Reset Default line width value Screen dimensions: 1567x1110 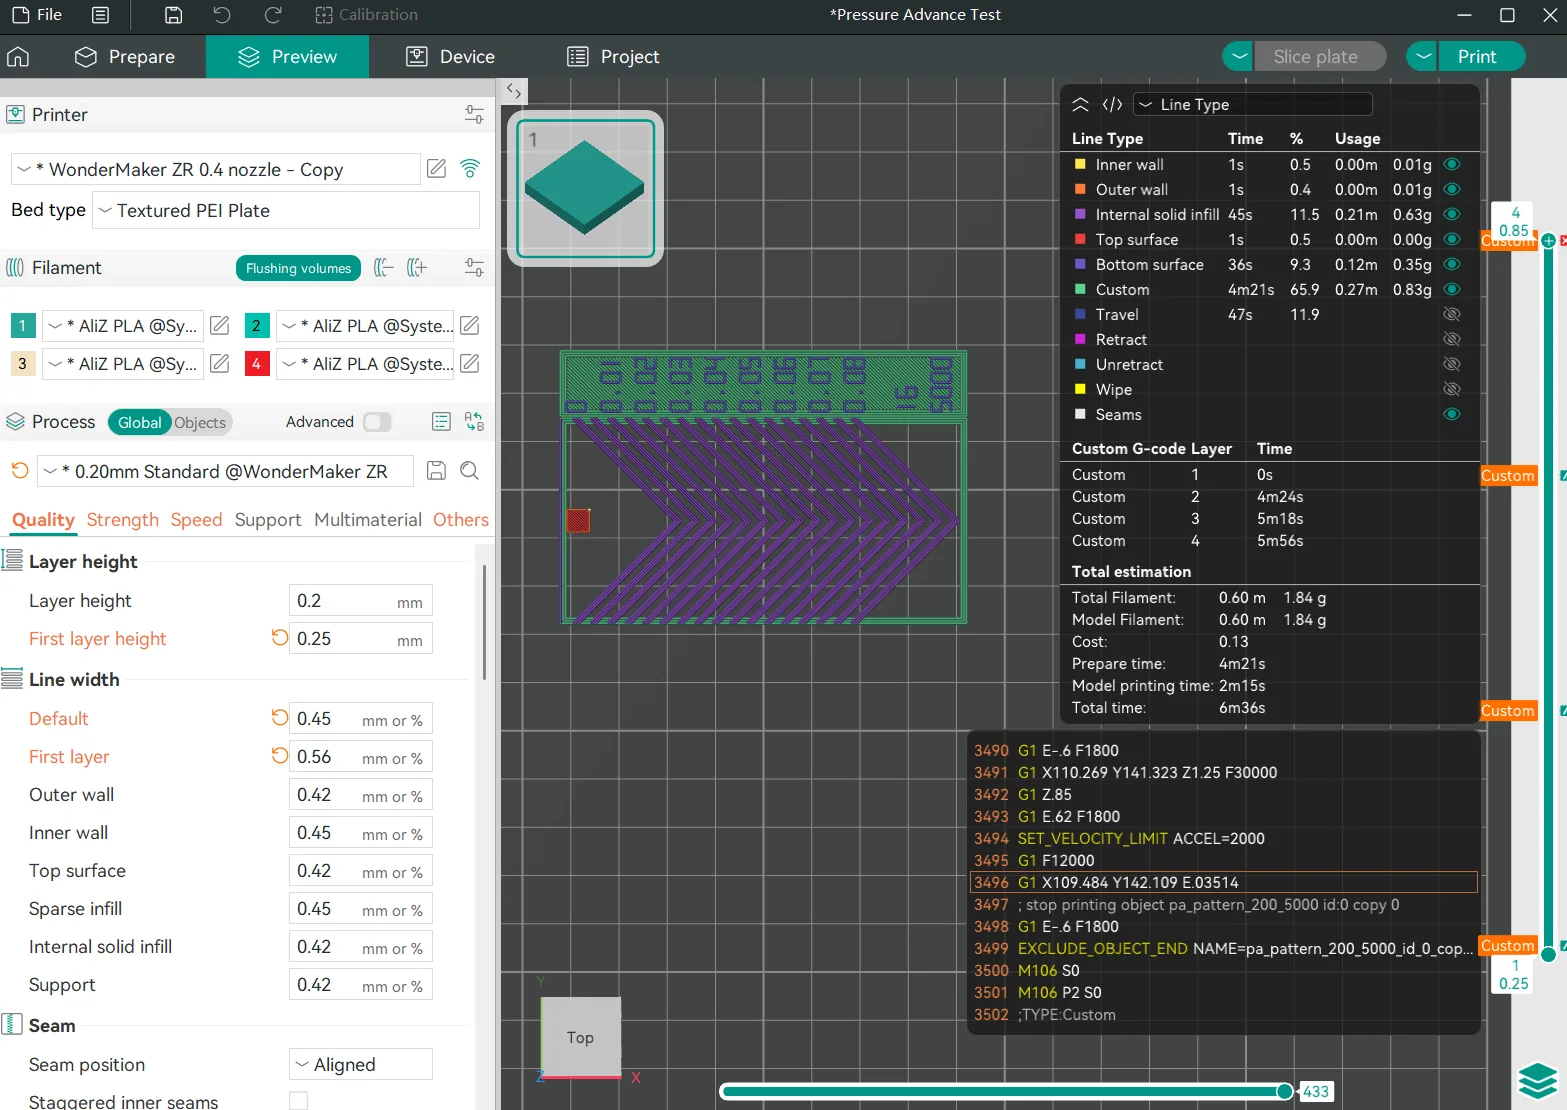pos(280,718)
